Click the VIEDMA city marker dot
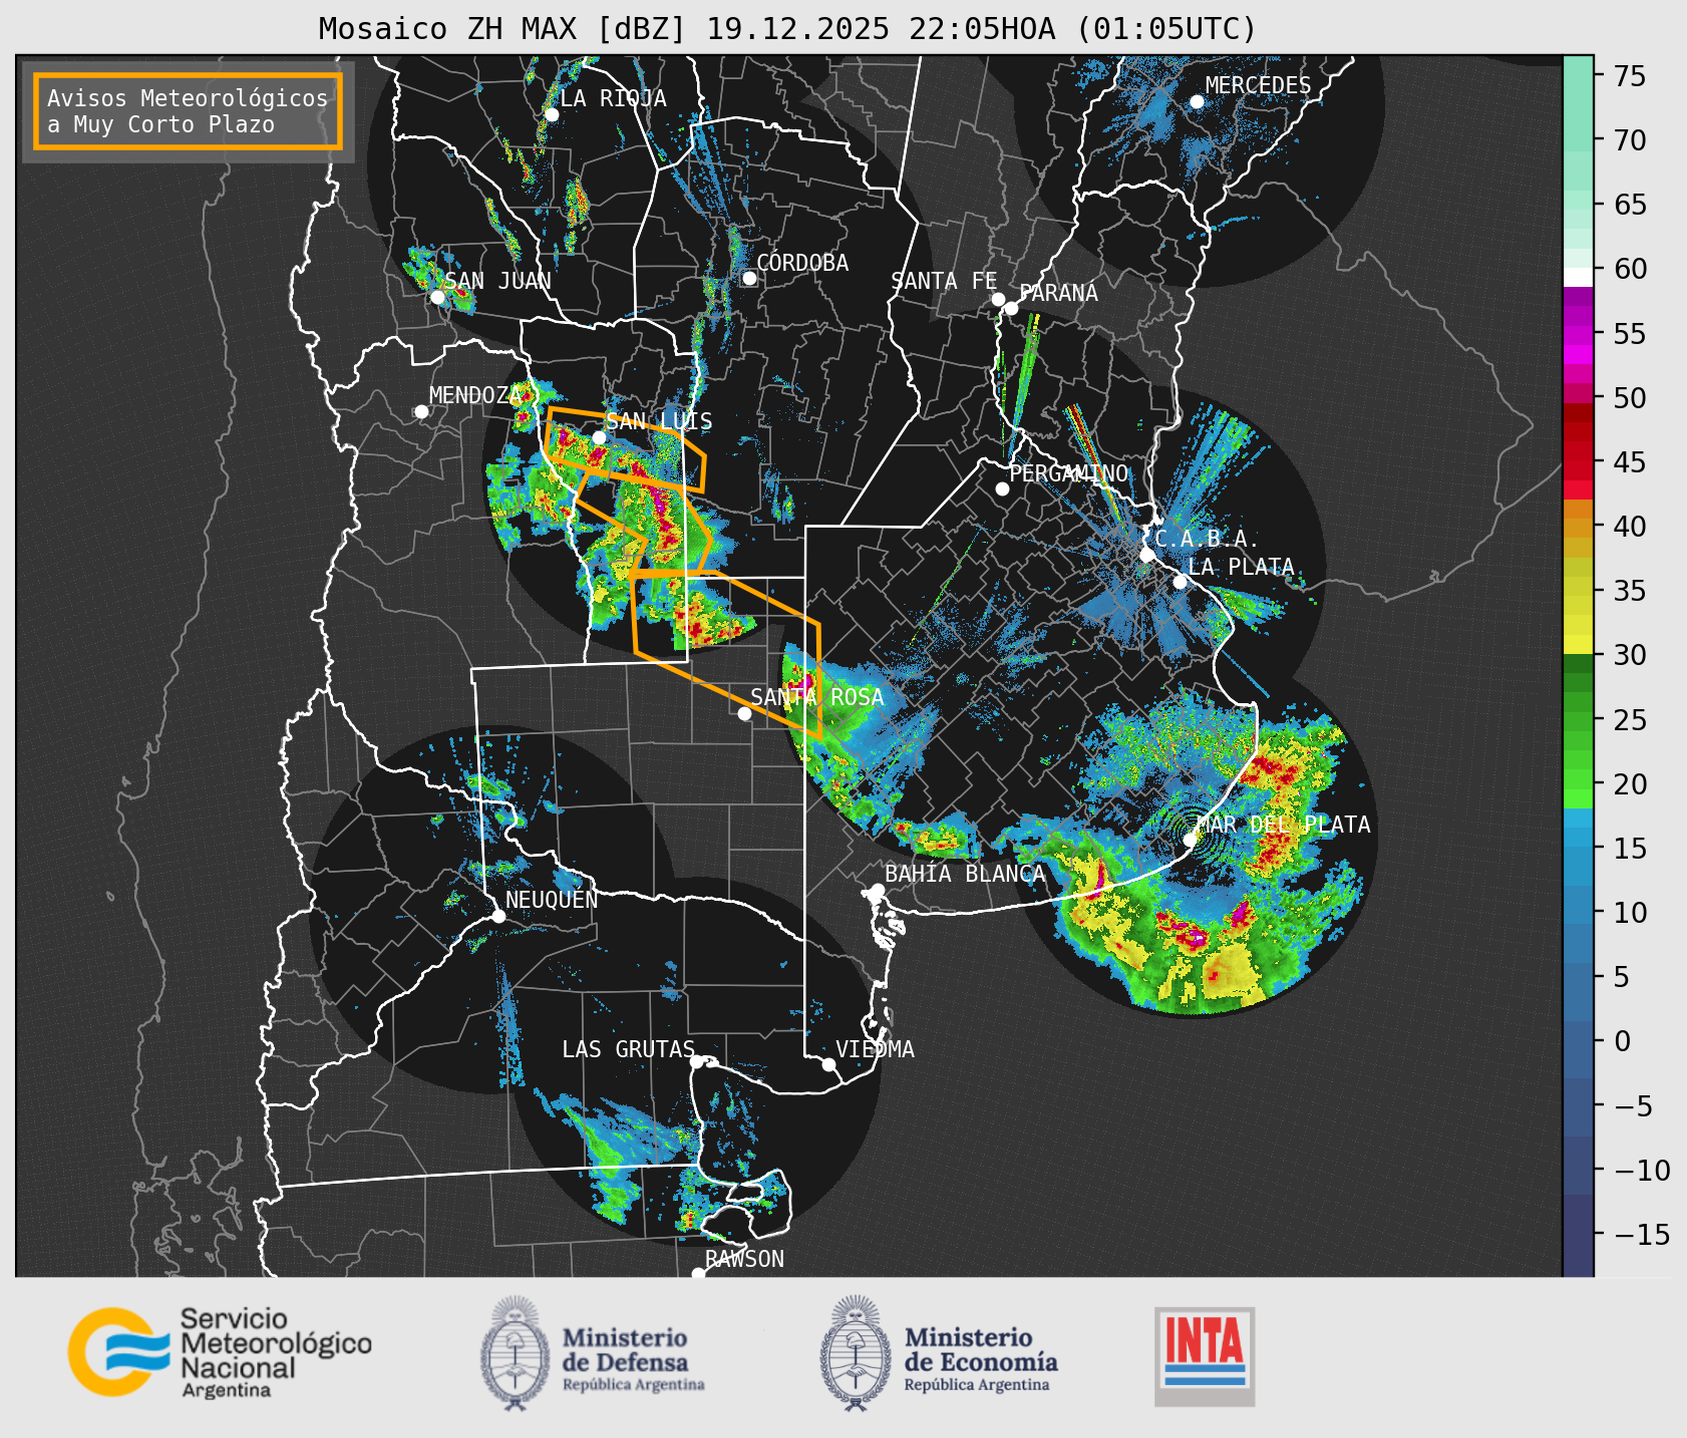 pyautogui.click(x=829, y=1064)
